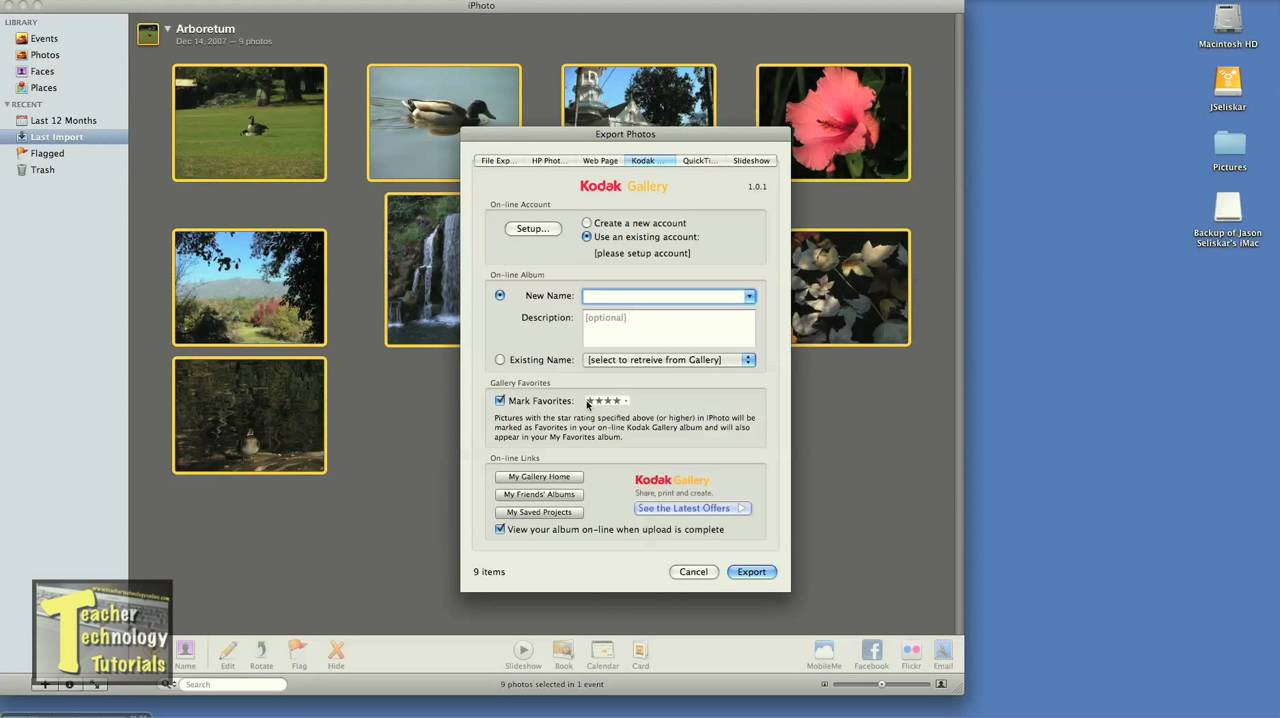The width and height of the screenshot is (1280, 718).
Task: Open the select to retrieve from Gallery popup
Action: click(x=669, y=360)
